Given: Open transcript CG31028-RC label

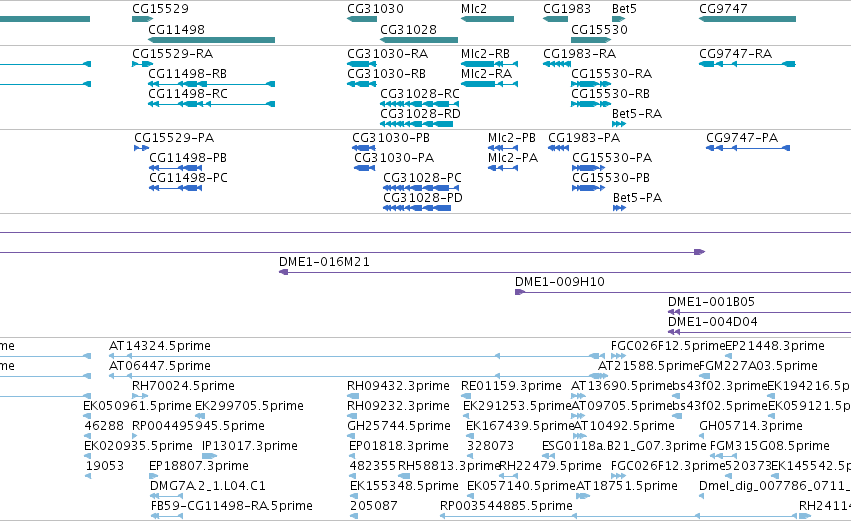Looking at the screenshot, I should click(x=420, y=94).
